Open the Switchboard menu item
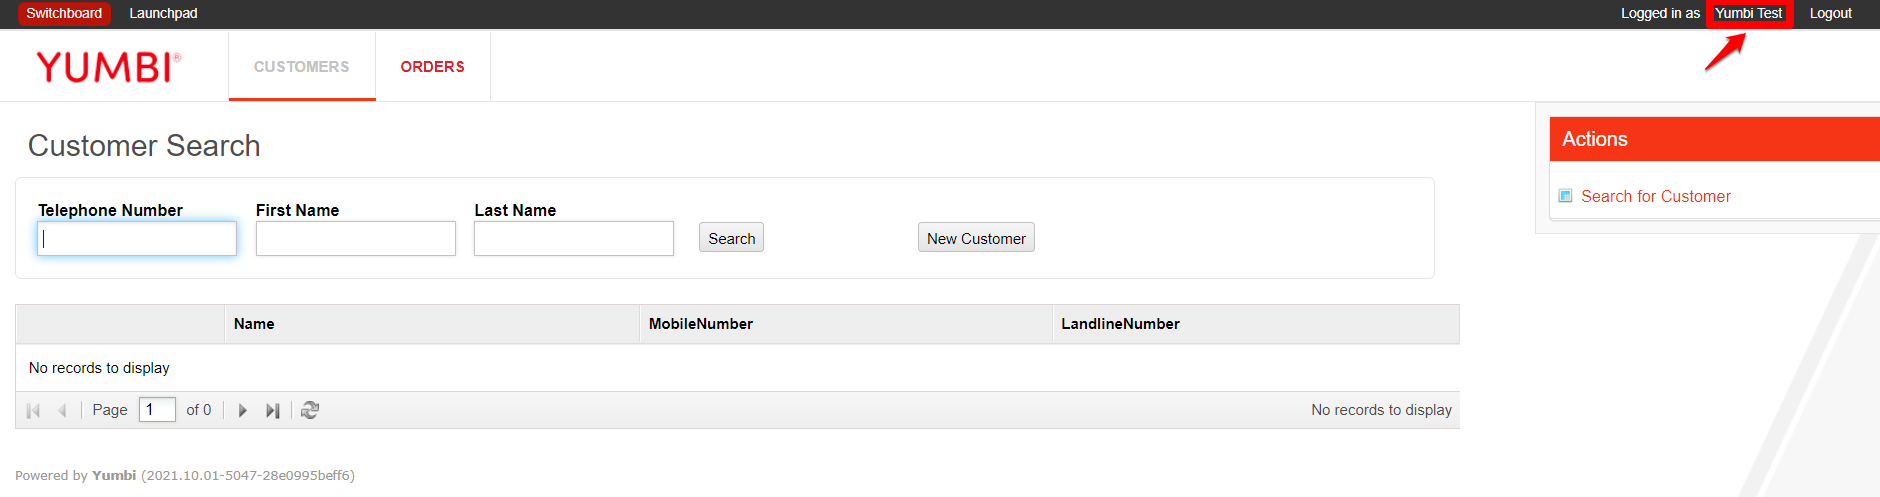1880x497 pixels. [64, 13]
